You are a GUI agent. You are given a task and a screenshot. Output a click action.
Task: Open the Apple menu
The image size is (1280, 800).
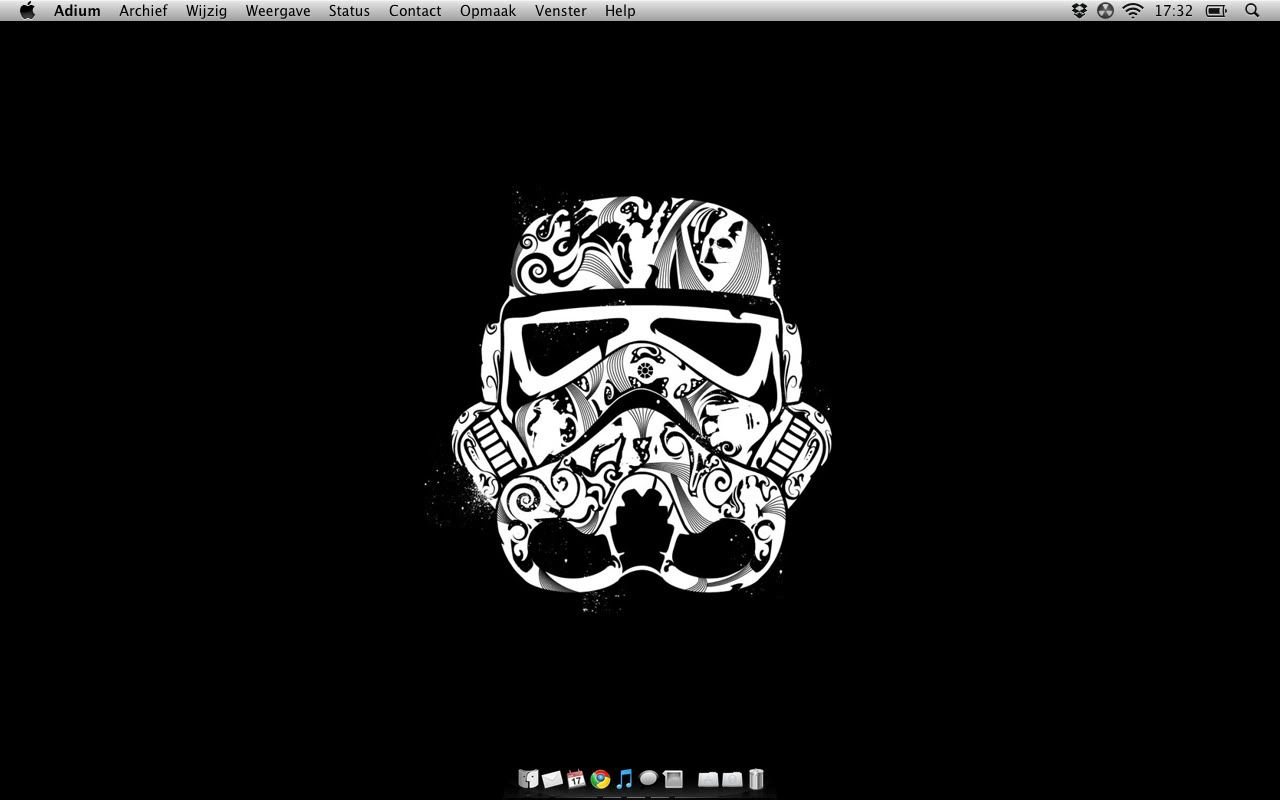(27, 11)
